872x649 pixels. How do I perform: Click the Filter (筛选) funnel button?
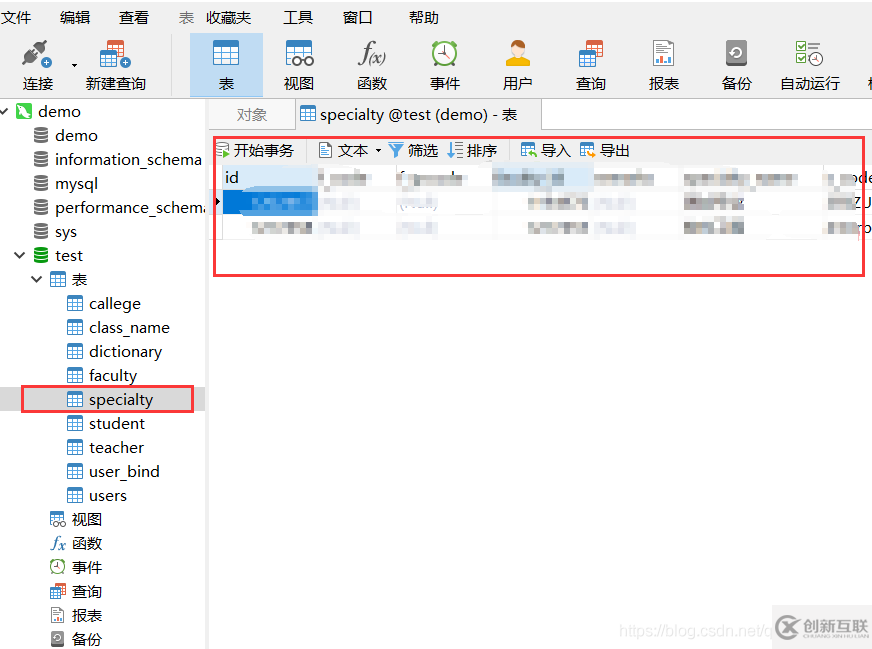tap(413, 150)
